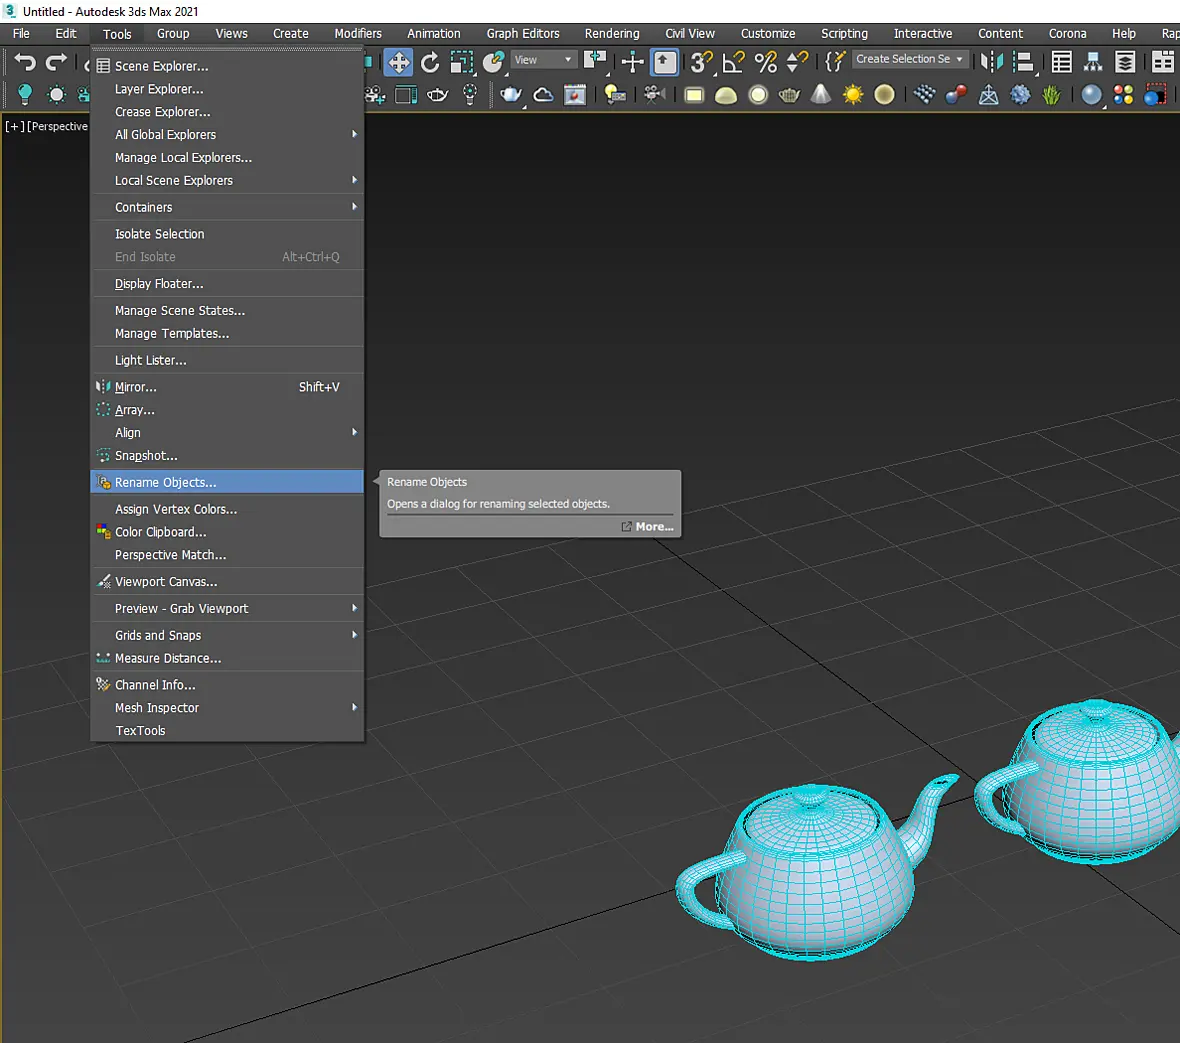The height and width of the screenshot is (1043, 1180).
Task: Toggle Keyboard Shortcut Override button
Action: 665,62
